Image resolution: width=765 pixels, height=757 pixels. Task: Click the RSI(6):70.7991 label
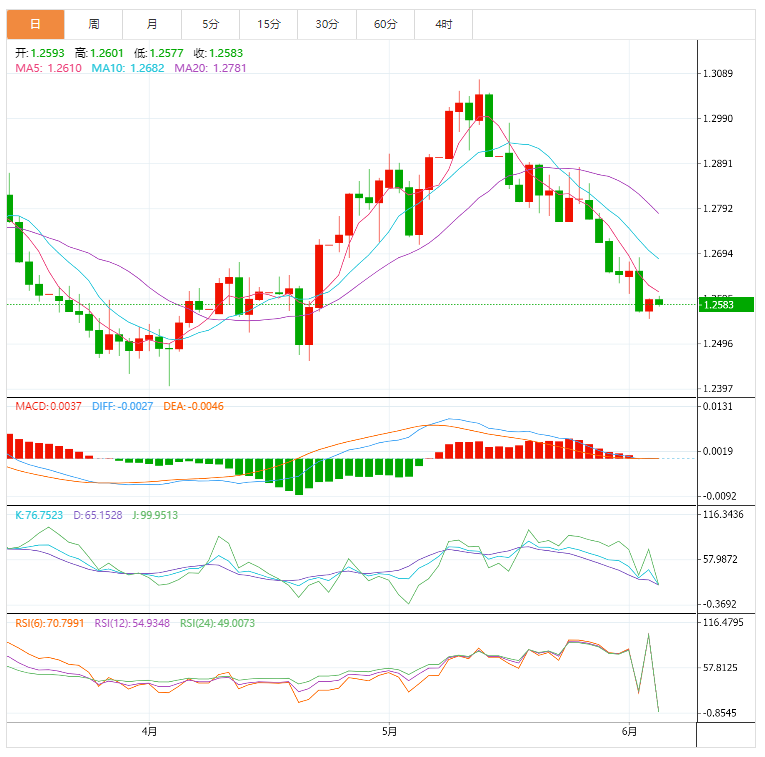50,623
